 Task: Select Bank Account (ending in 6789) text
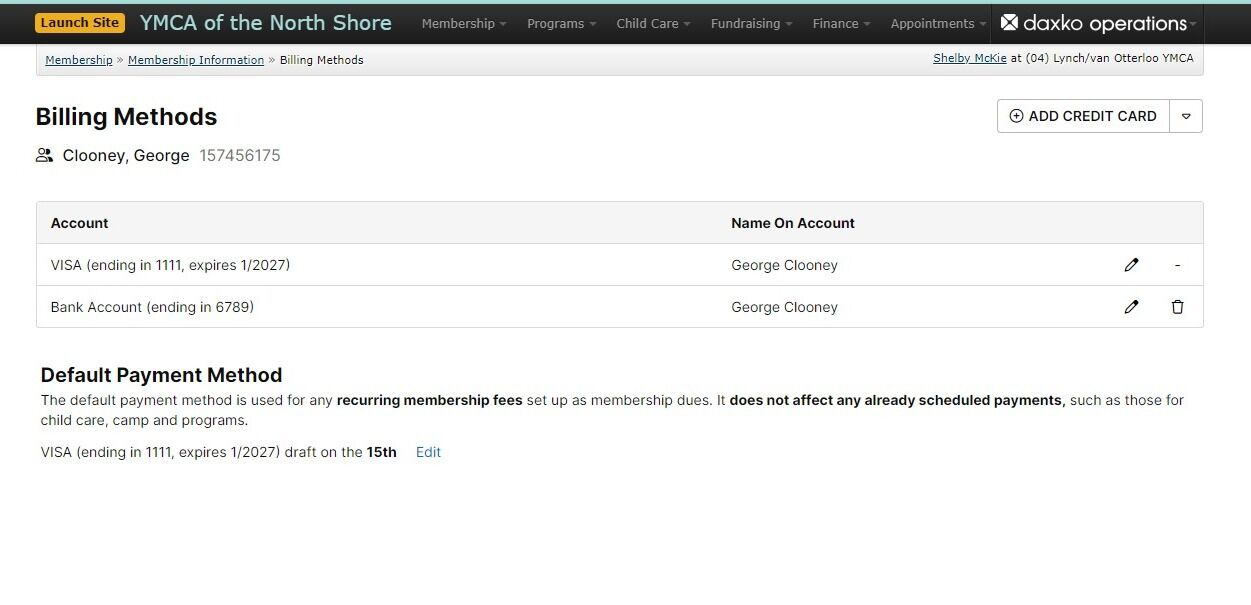(152, 307)
